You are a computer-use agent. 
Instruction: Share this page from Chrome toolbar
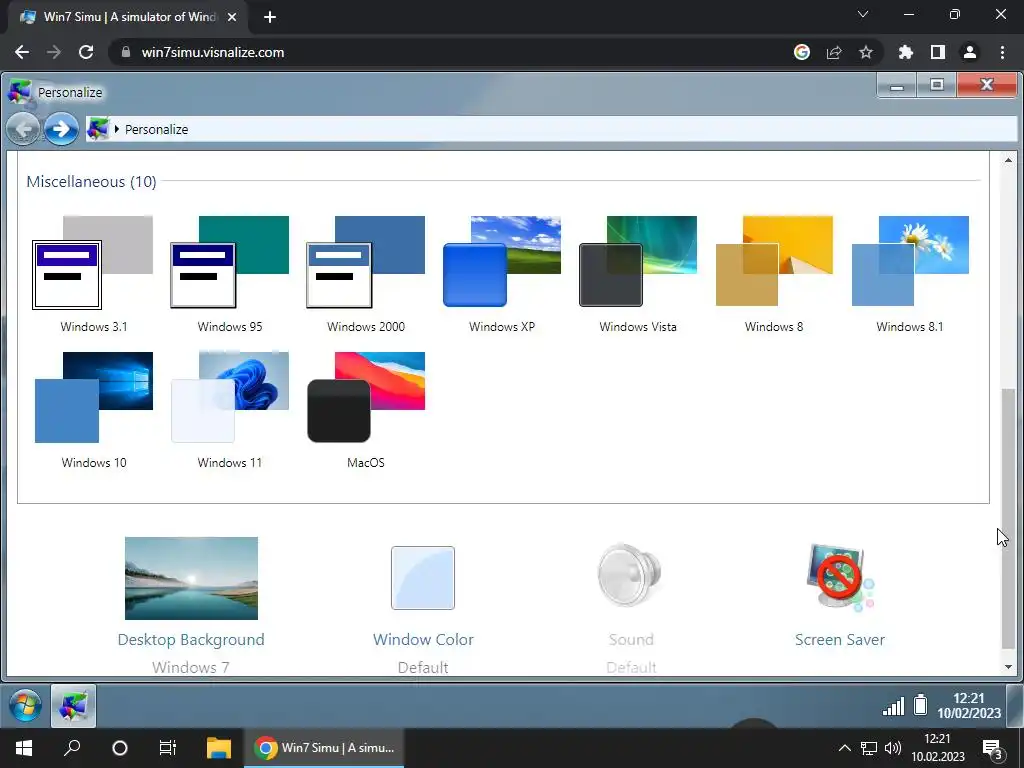[x=834, y=52]
